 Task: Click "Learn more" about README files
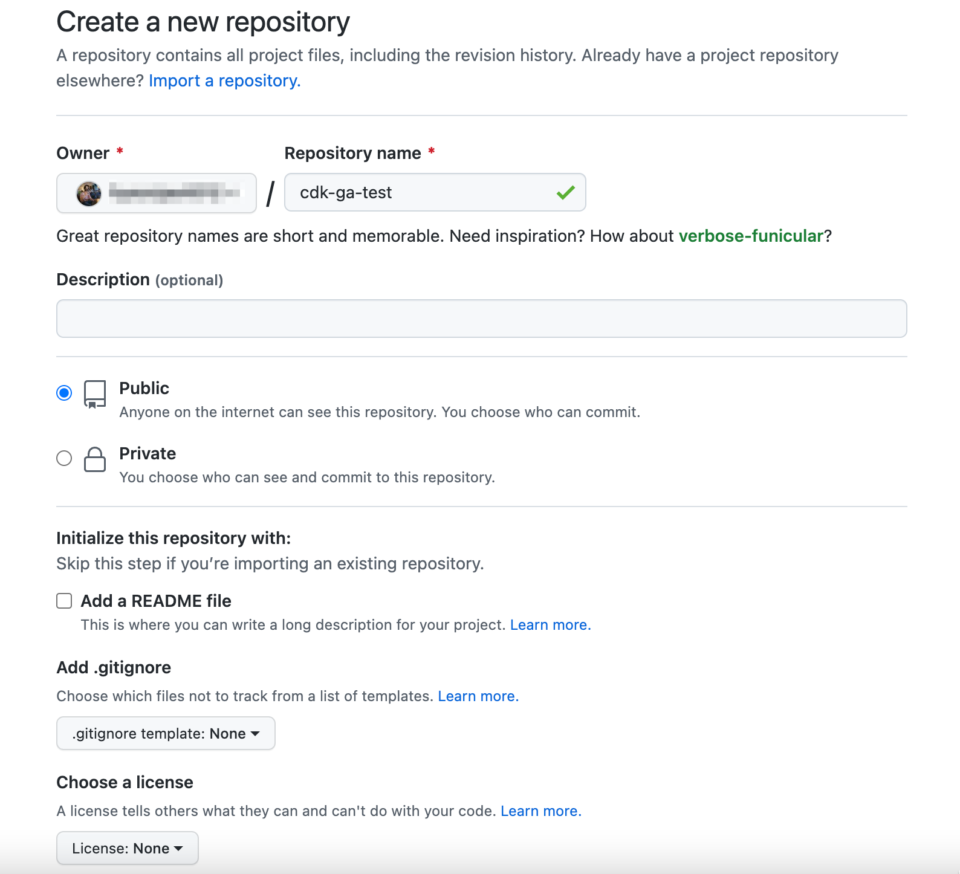point(549,623)
